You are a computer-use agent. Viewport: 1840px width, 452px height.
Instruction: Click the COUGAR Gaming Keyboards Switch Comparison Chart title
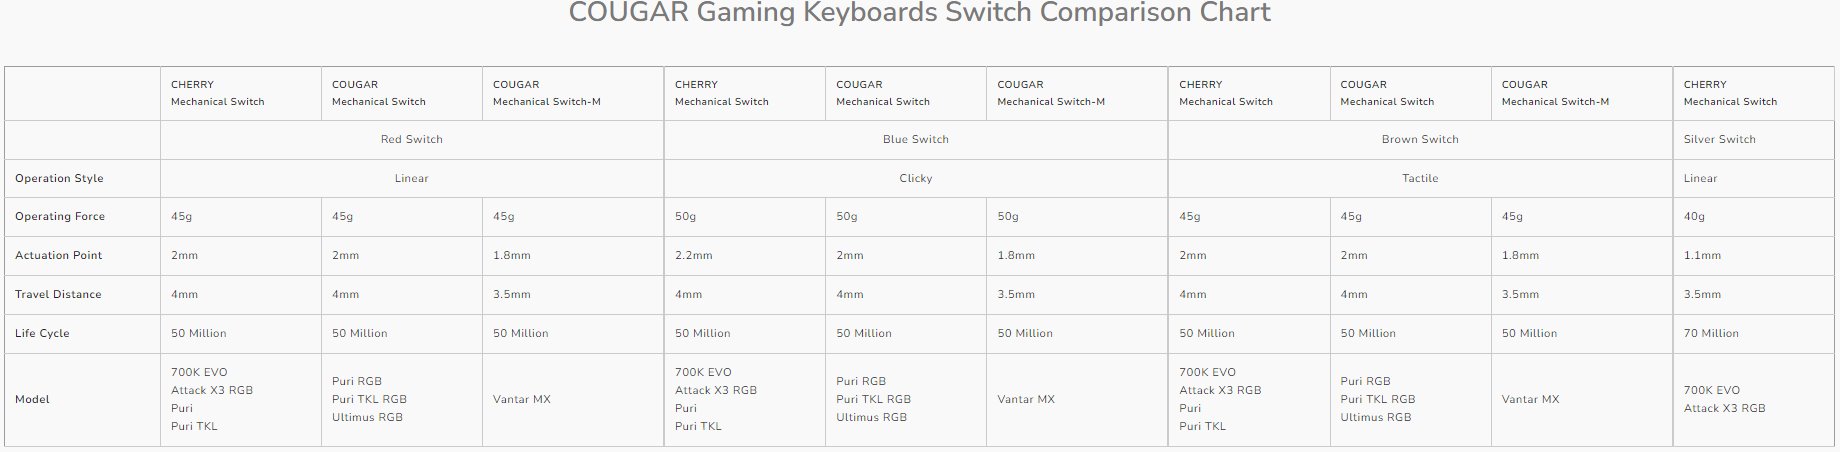pos(919,14)
